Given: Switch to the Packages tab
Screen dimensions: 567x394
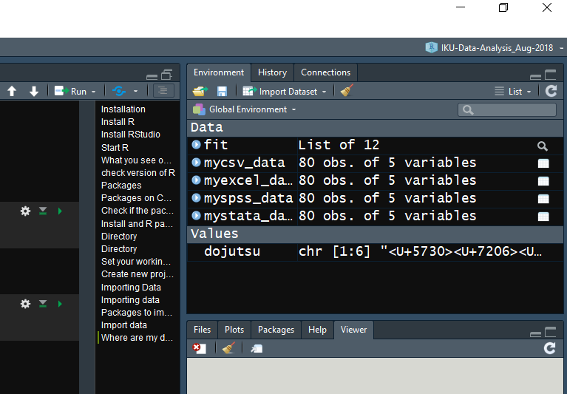Looking at the screenshot, I should point(276,330).
